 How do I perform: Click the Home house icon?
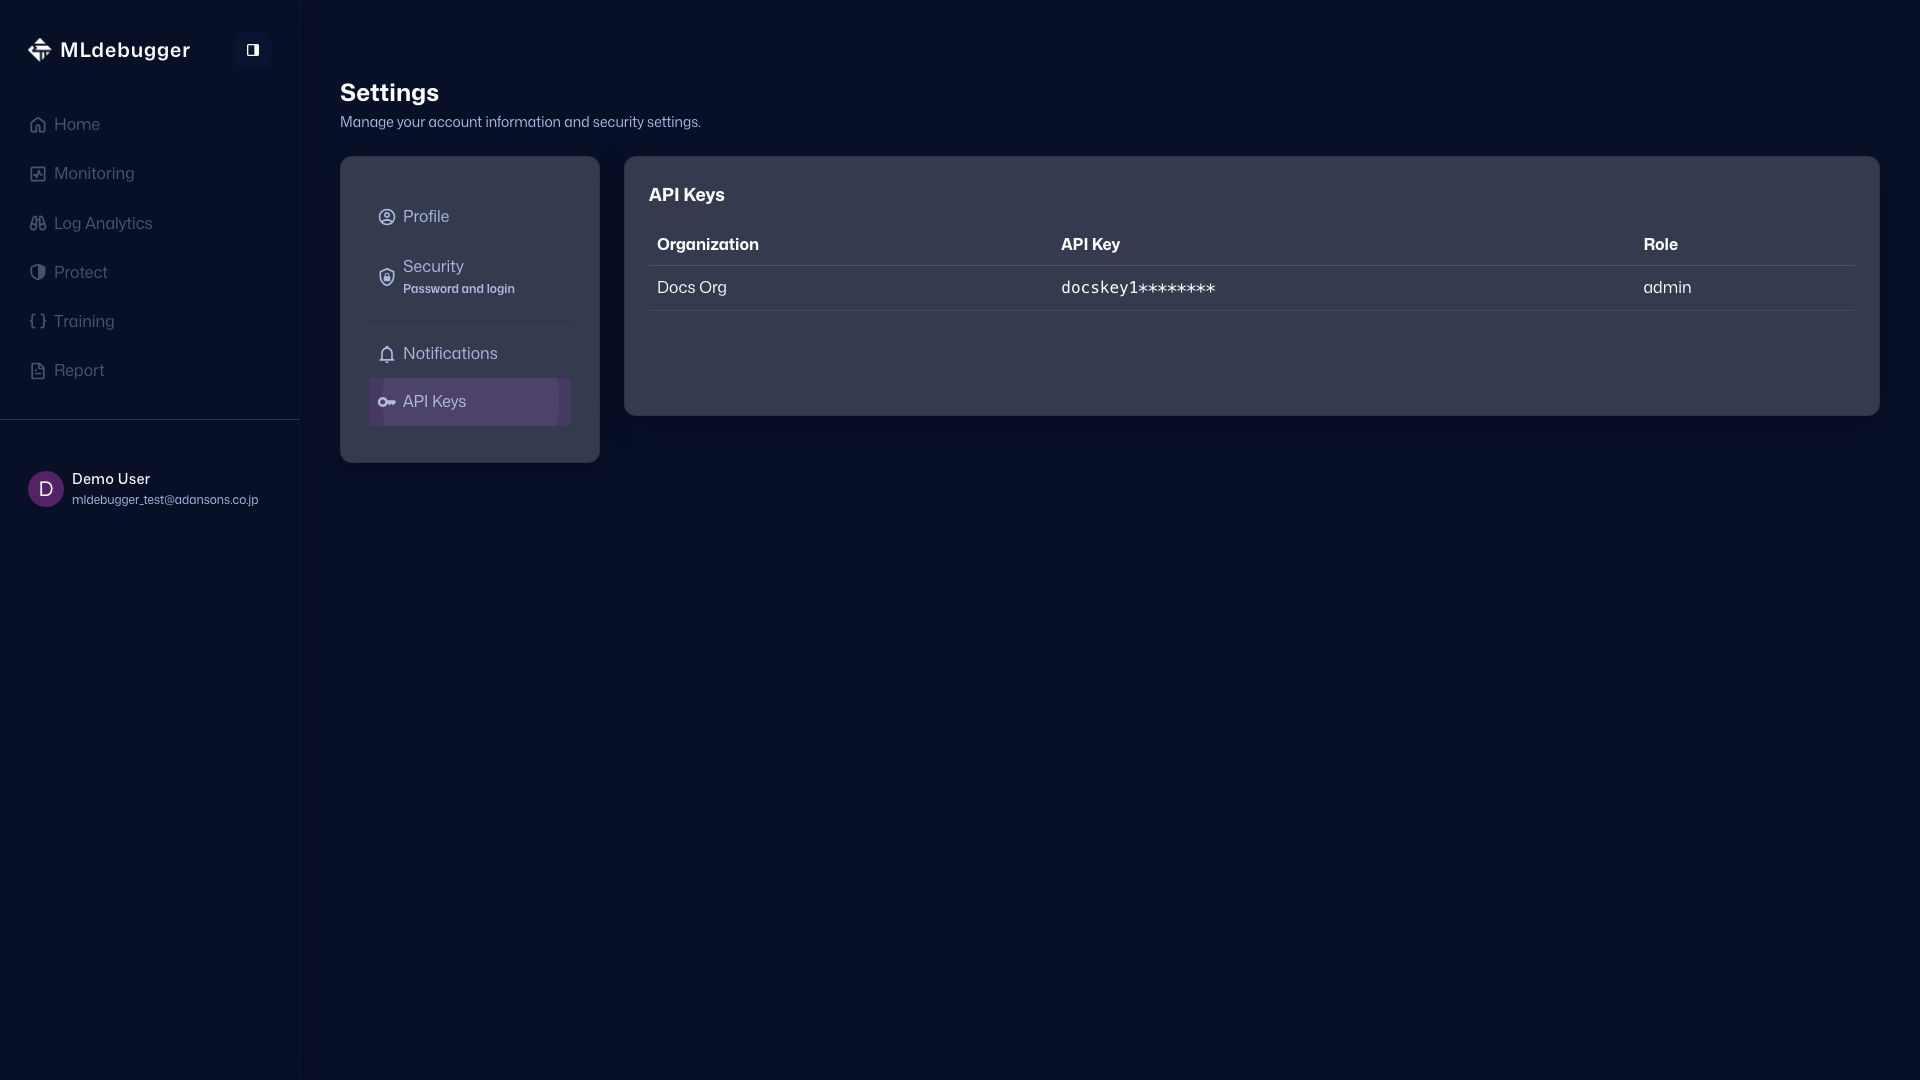[38, 125]
